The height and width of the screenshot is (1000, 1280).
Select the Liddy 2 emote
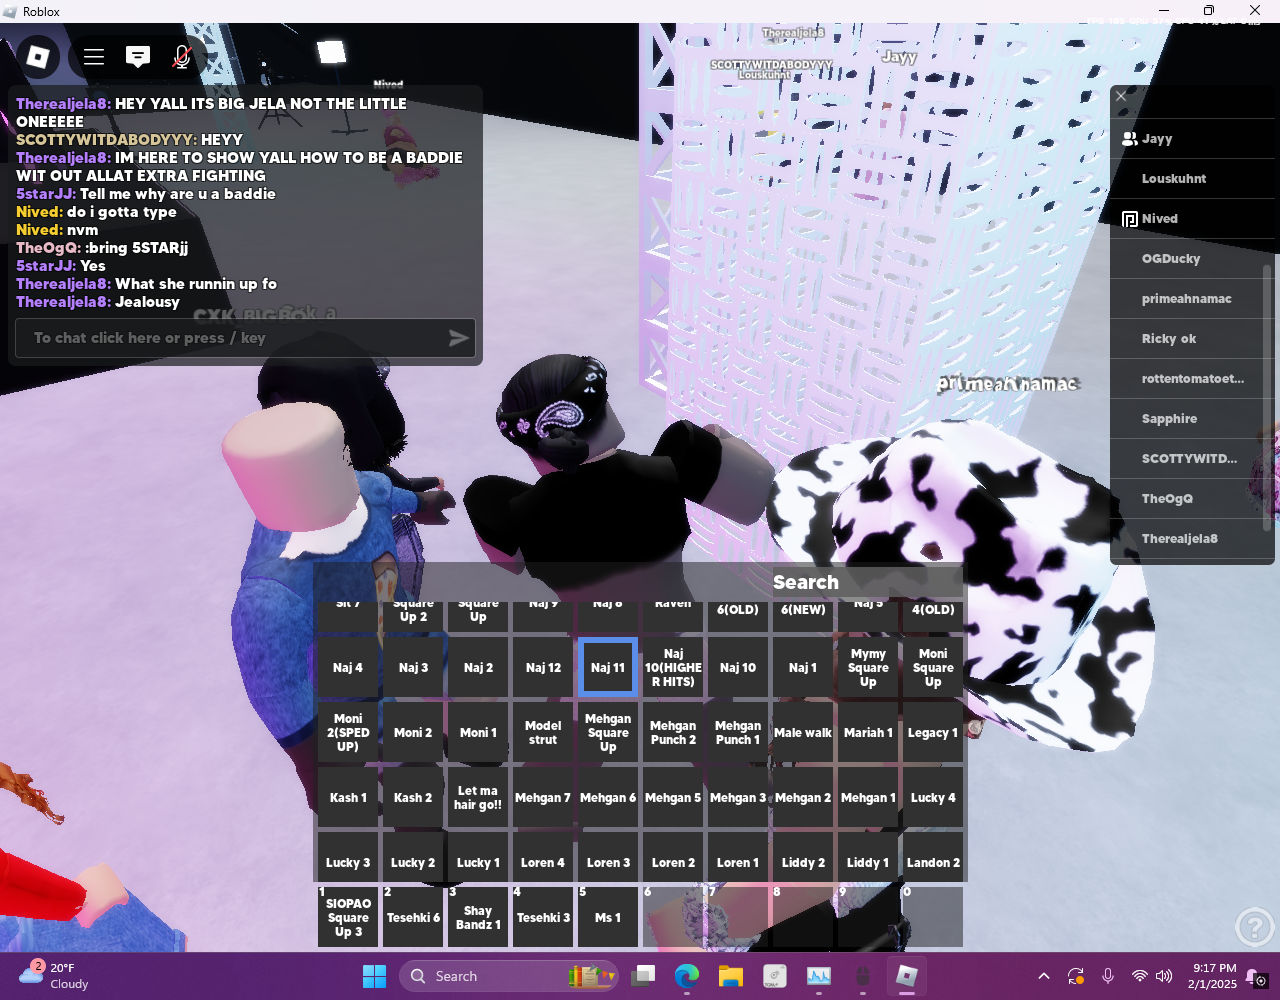pos(803,858)
